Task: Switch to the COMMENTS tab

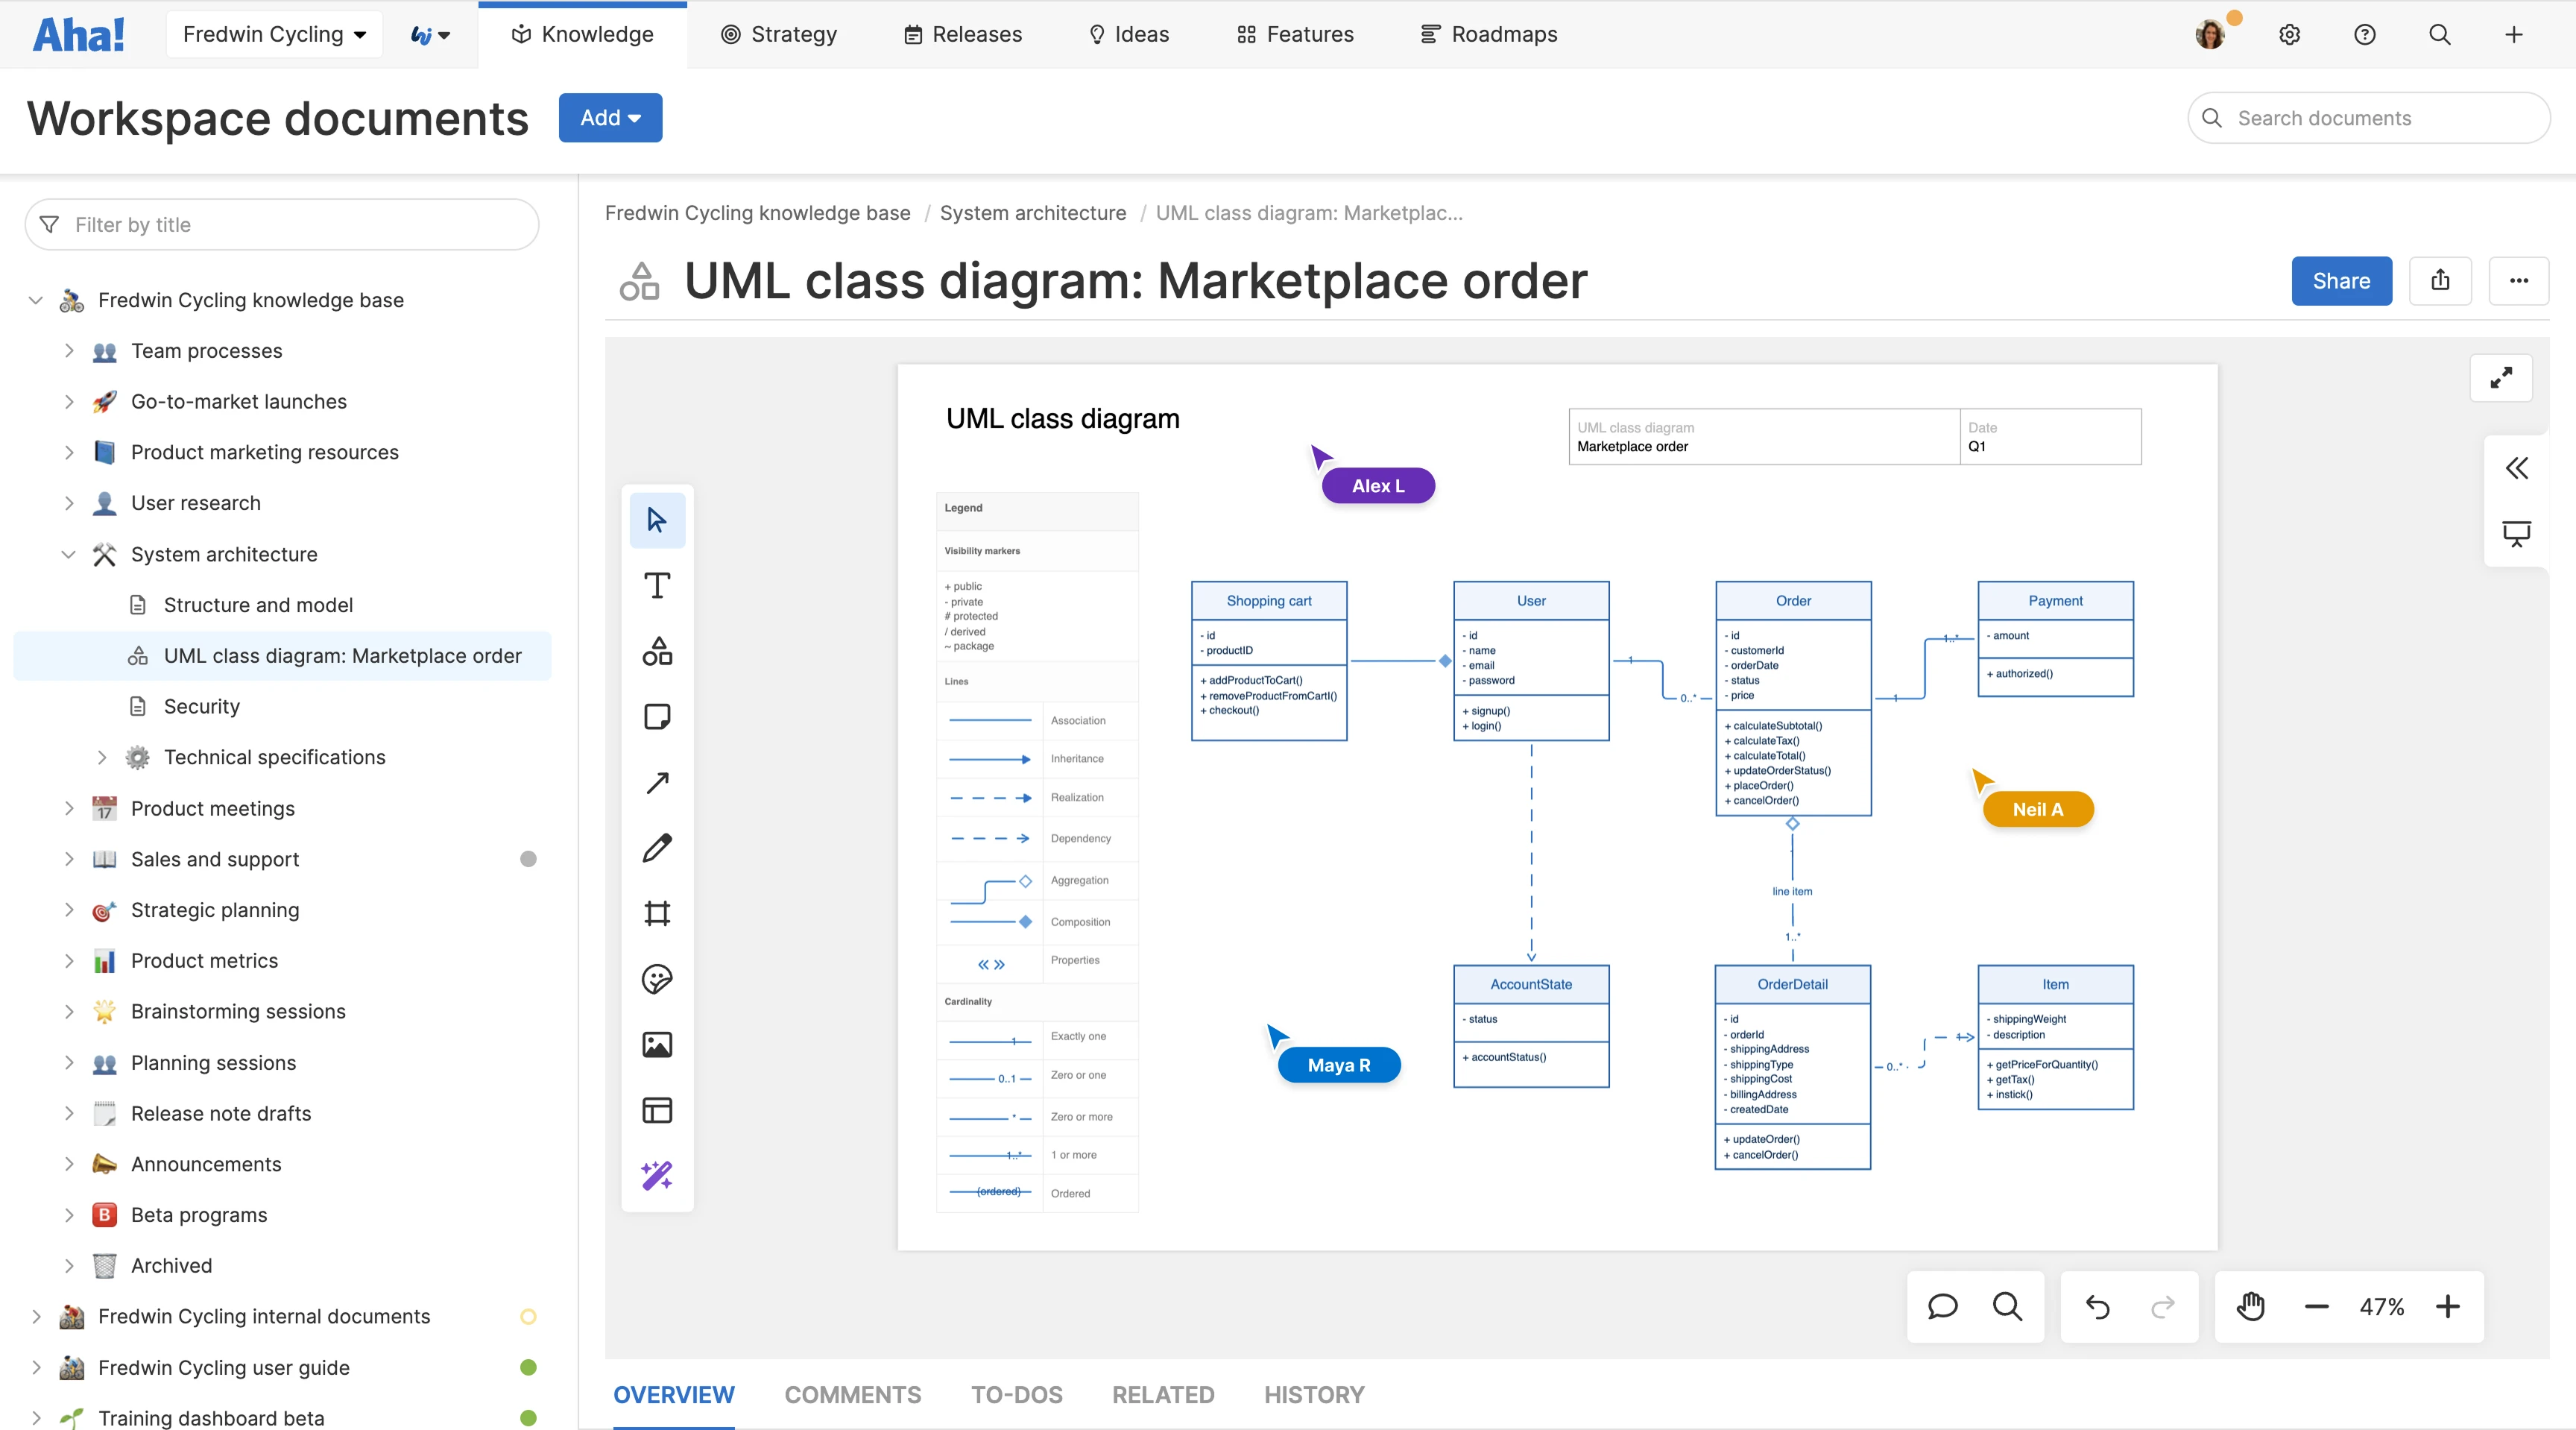Action: point(852,1395)
